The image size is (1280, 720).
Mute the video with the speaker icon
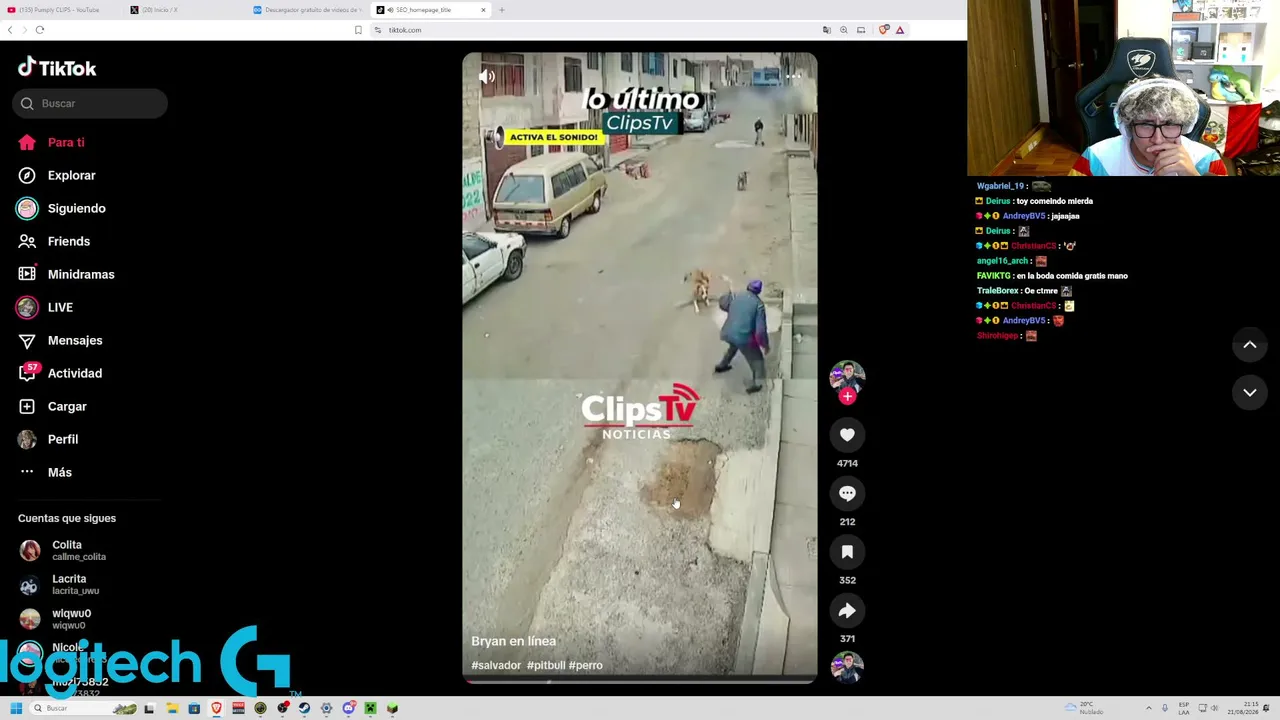(x=487, y=76)
